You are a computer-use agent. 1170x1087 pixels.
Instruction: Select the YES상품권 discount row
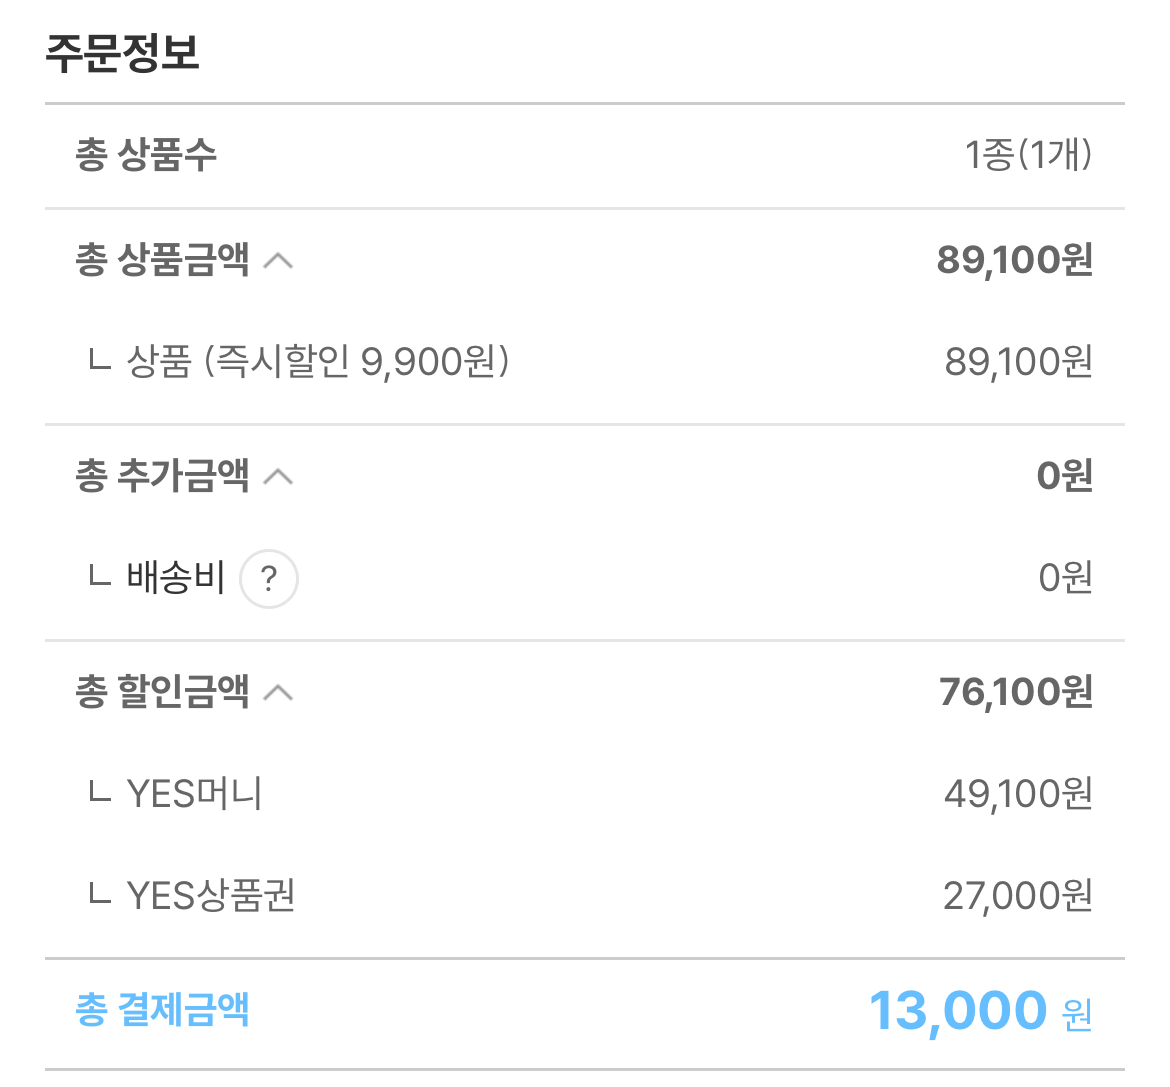click(x=585, y=896)
